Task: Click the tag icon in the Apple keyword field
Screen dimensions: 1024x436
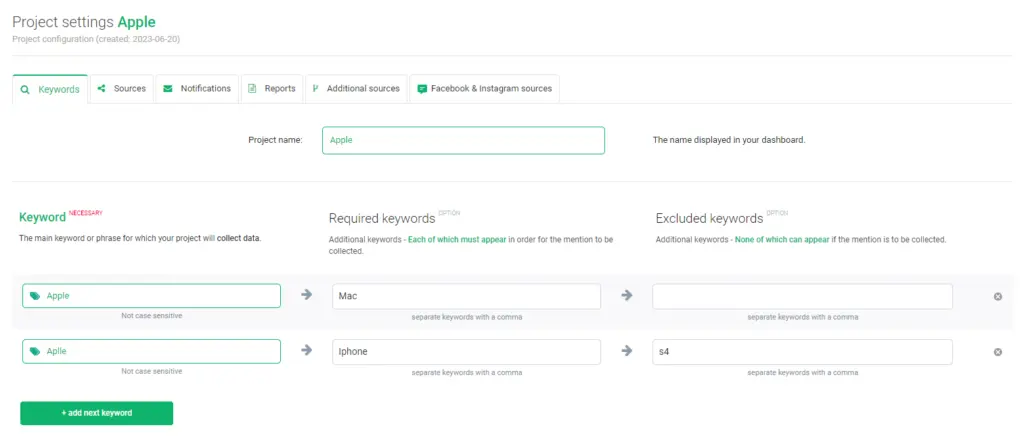Action: tap(35, 296)
